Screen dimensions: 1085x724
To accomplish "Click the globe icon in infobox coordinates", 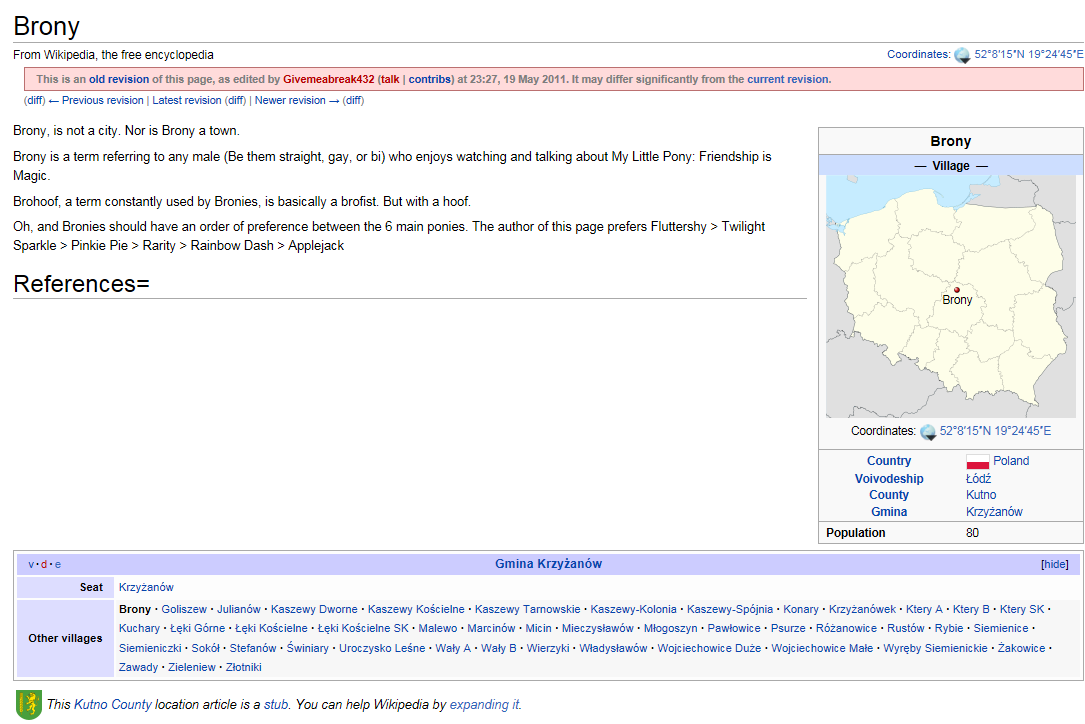I will click(928, 432).
